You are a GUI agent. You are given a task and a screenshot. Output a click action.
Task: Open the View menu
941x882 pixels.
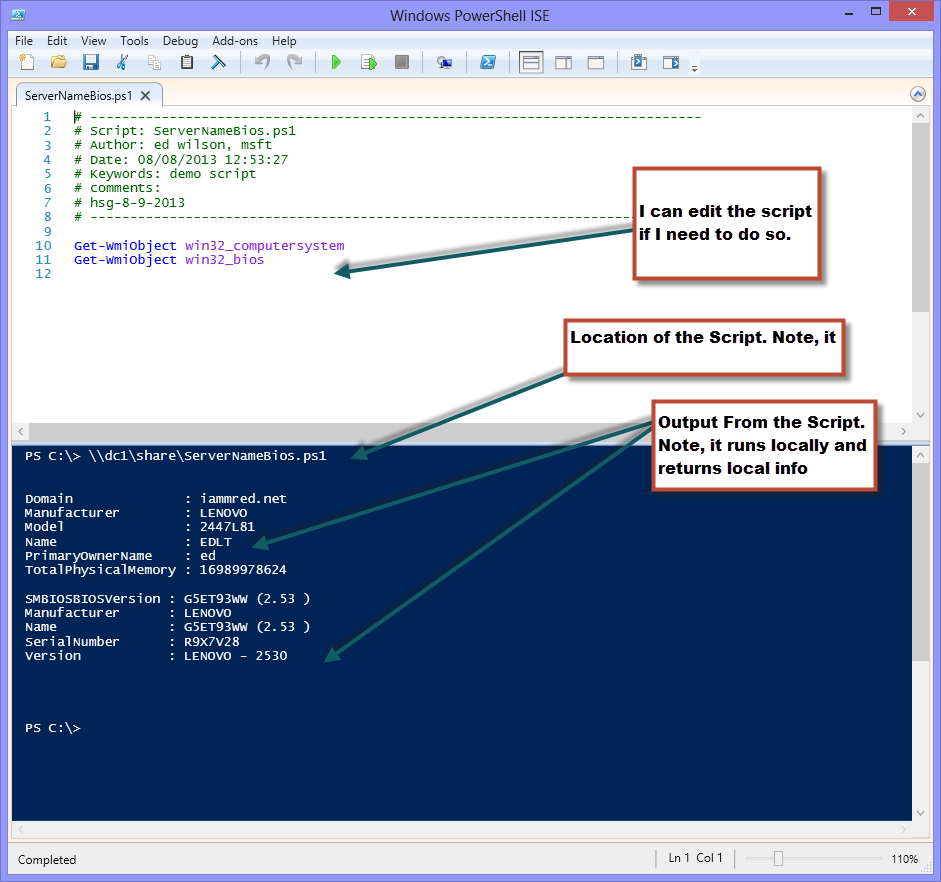(x=94, y=41)
